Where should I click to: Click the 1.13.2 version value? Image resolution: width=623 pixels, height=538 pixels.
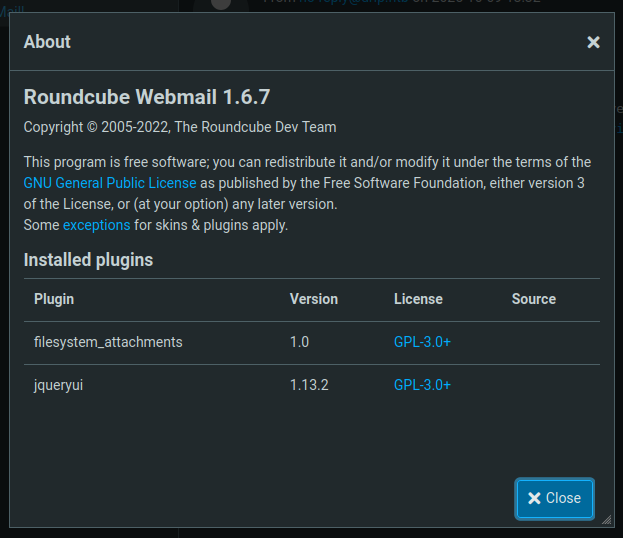pos(309,385)
